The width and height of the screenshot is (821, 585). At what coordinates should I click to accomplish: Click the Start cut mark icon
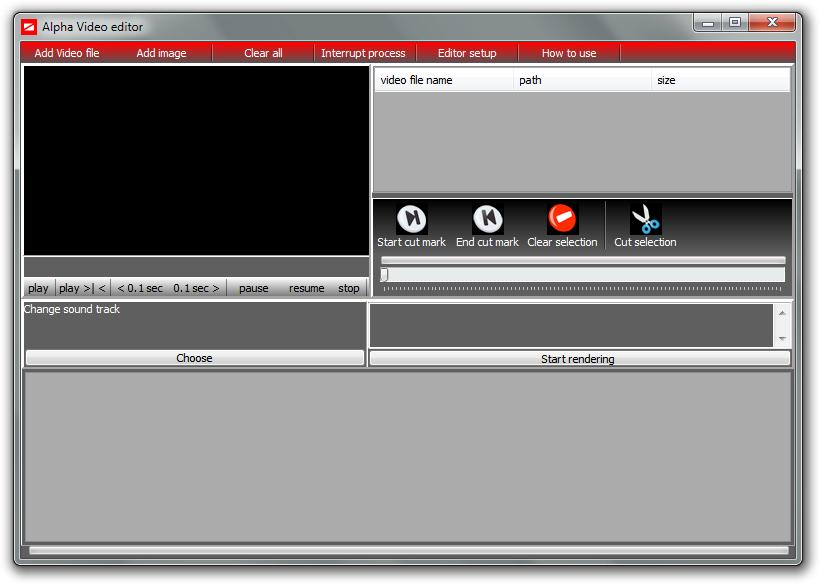[x=411, y=219]
